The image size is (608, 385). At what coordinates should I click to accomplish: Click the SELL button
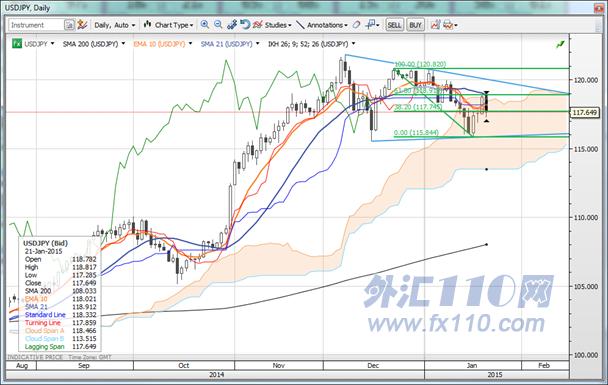tap(394, 25)
